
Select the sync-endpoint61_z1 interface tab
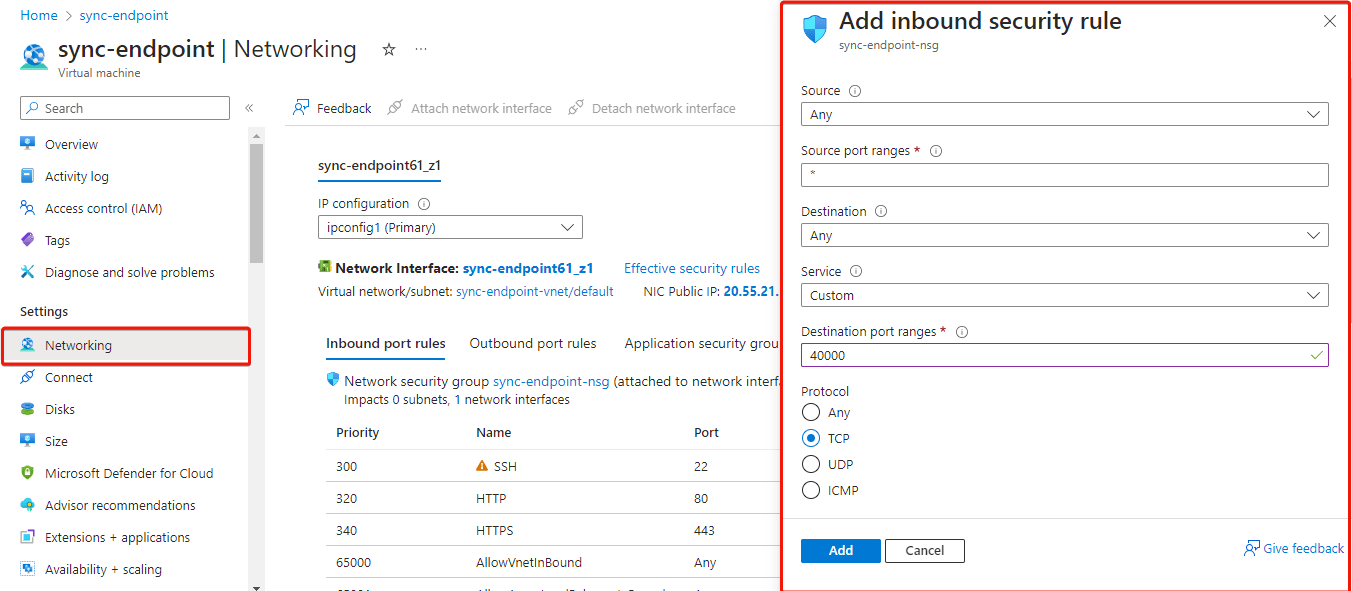380,166
